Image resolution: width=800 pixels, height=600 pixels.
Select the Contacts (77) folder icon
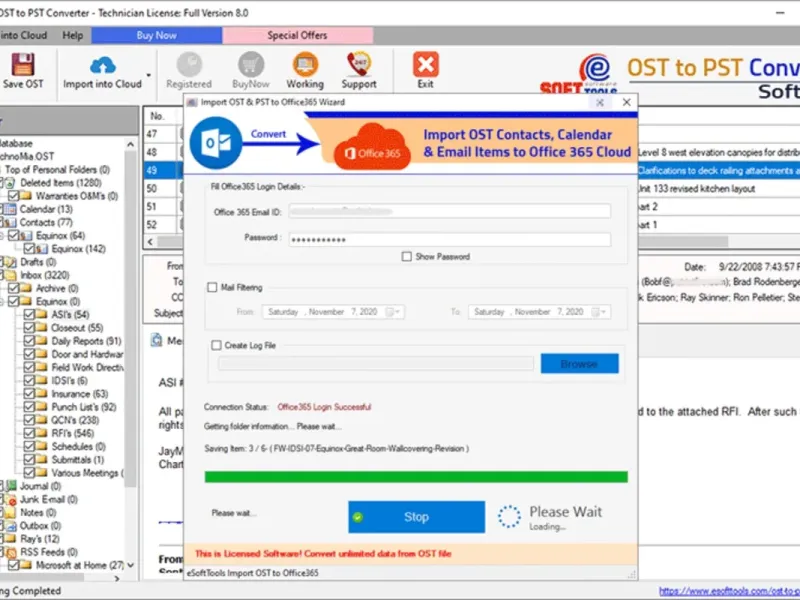(10, 222)
